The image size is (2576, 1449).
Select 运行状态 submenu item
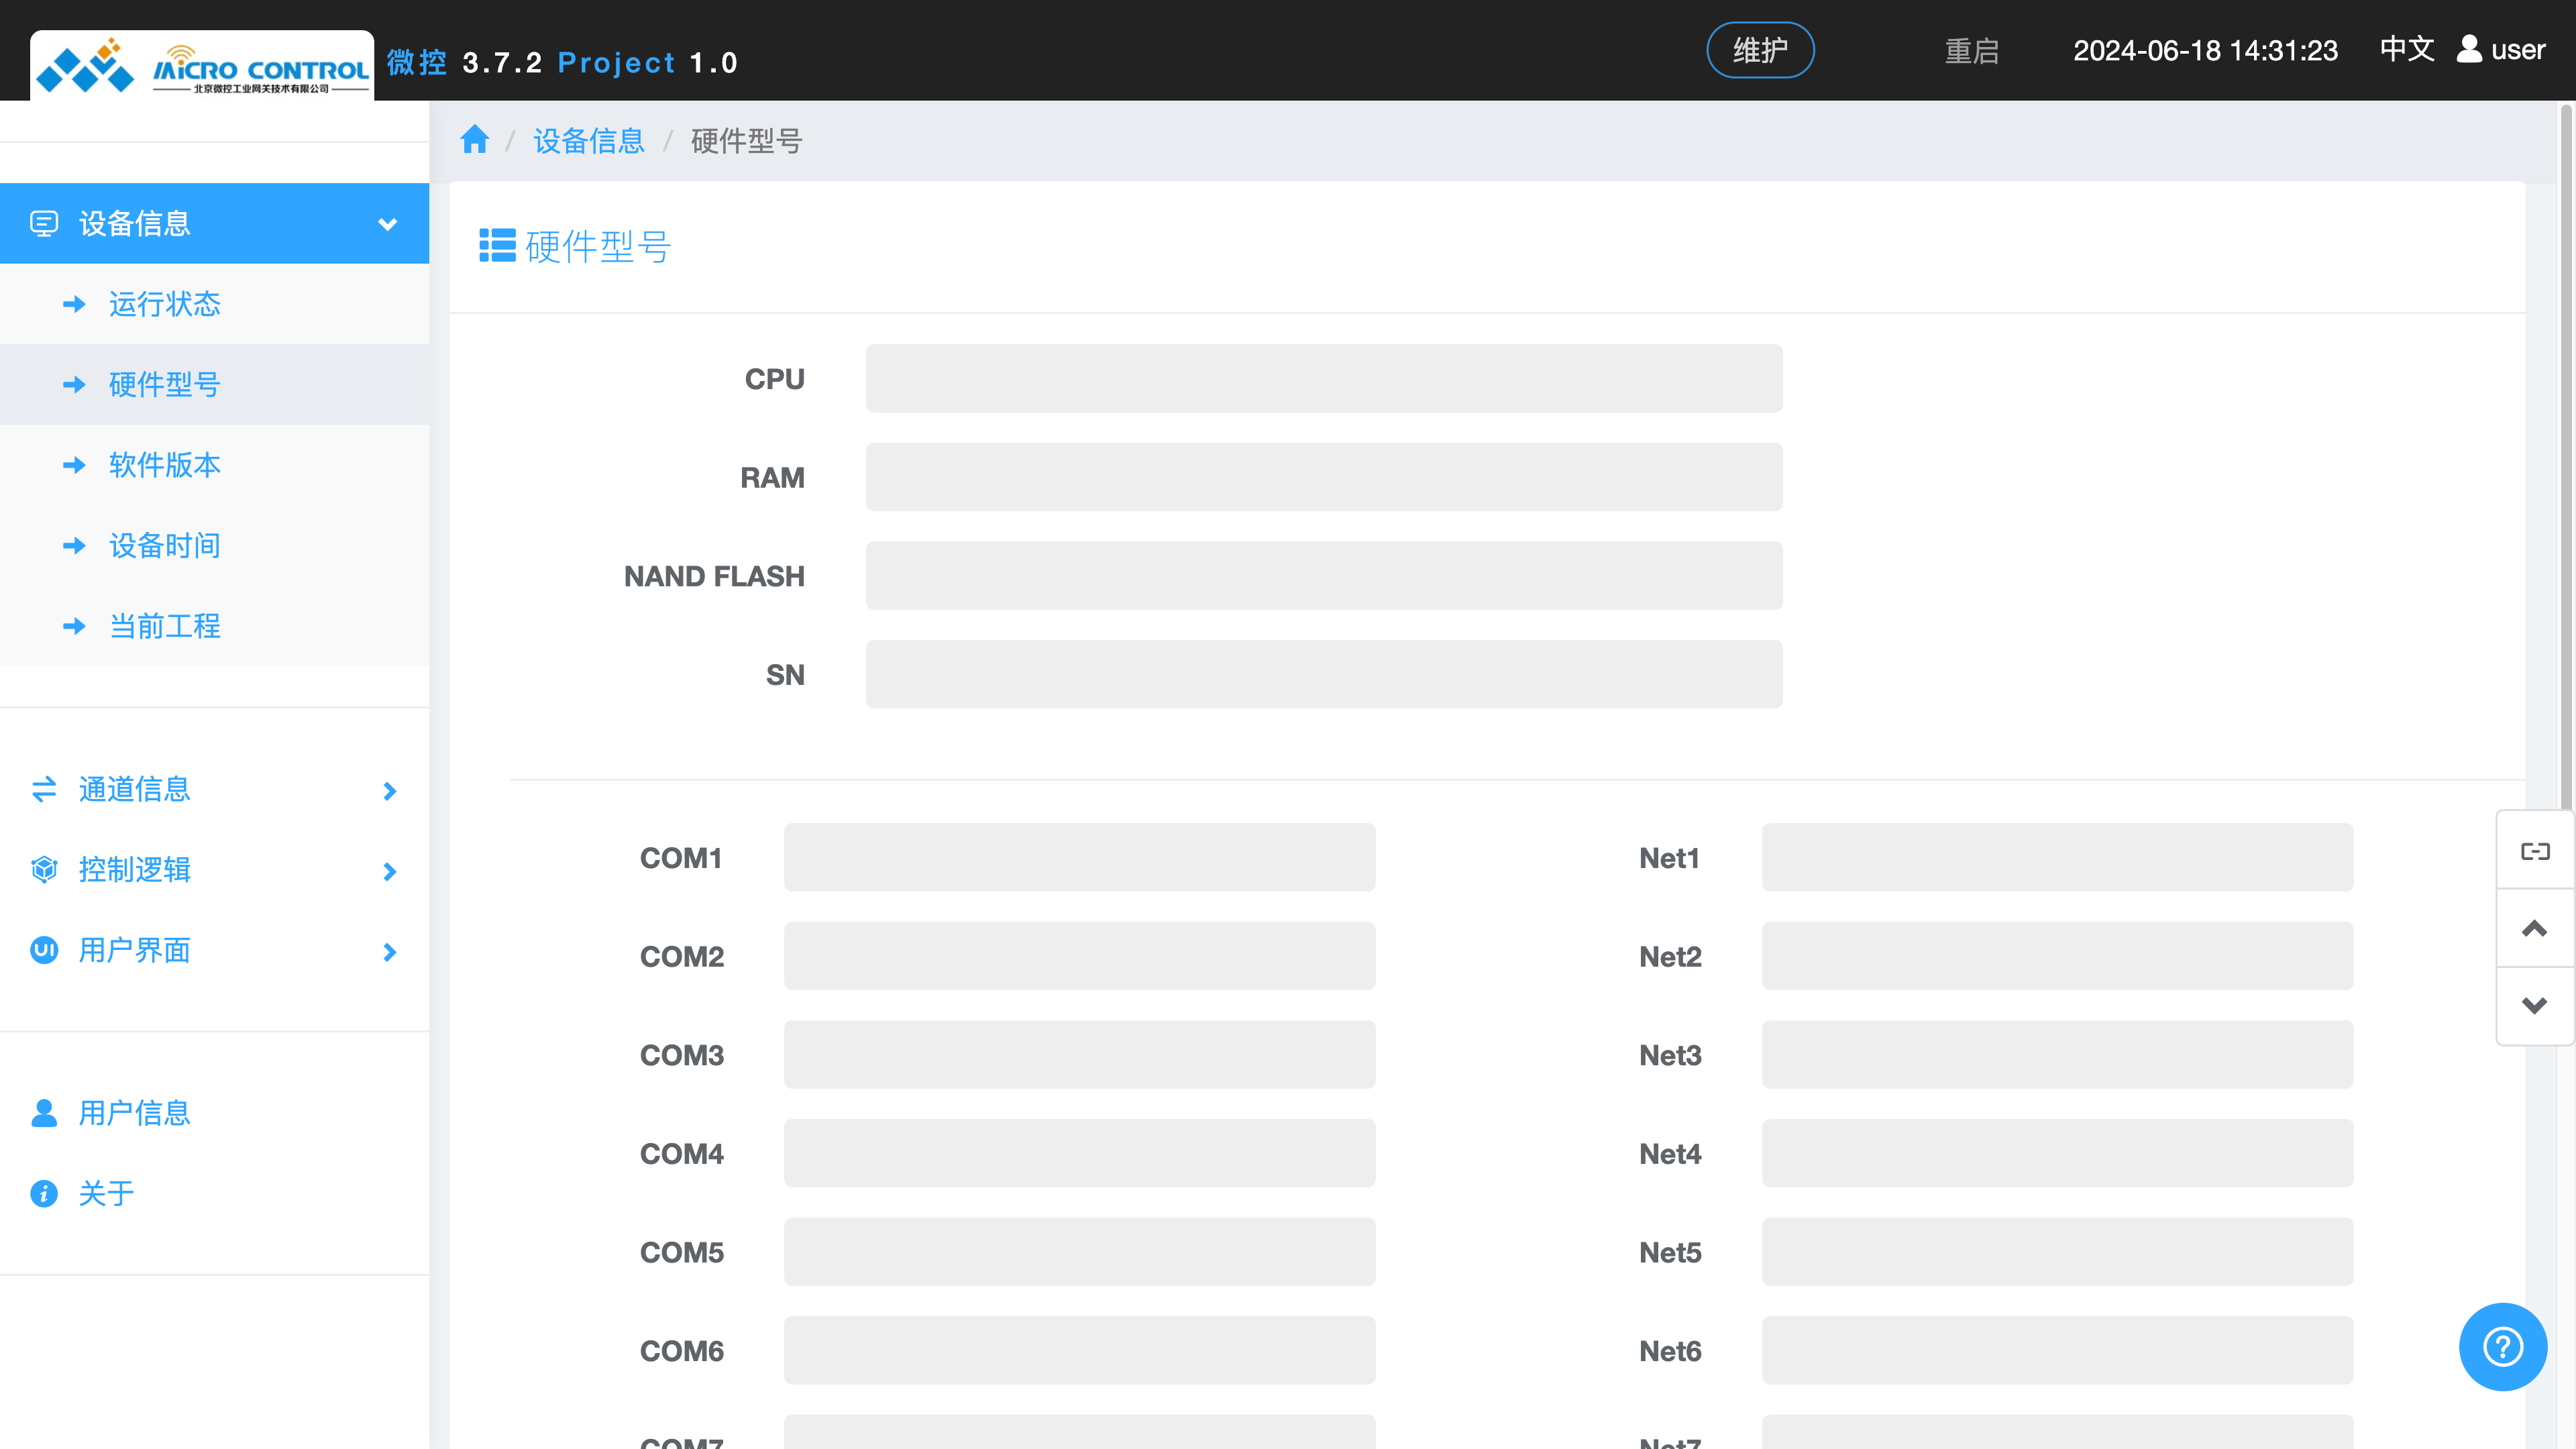(164, 304)
